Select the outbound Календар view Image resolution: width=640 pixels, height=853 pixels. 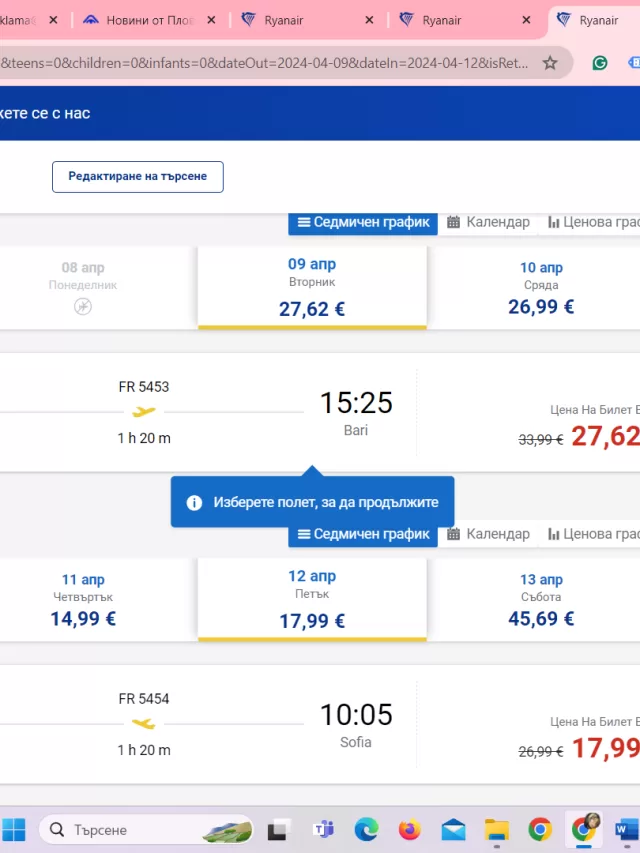pos(488,222)
